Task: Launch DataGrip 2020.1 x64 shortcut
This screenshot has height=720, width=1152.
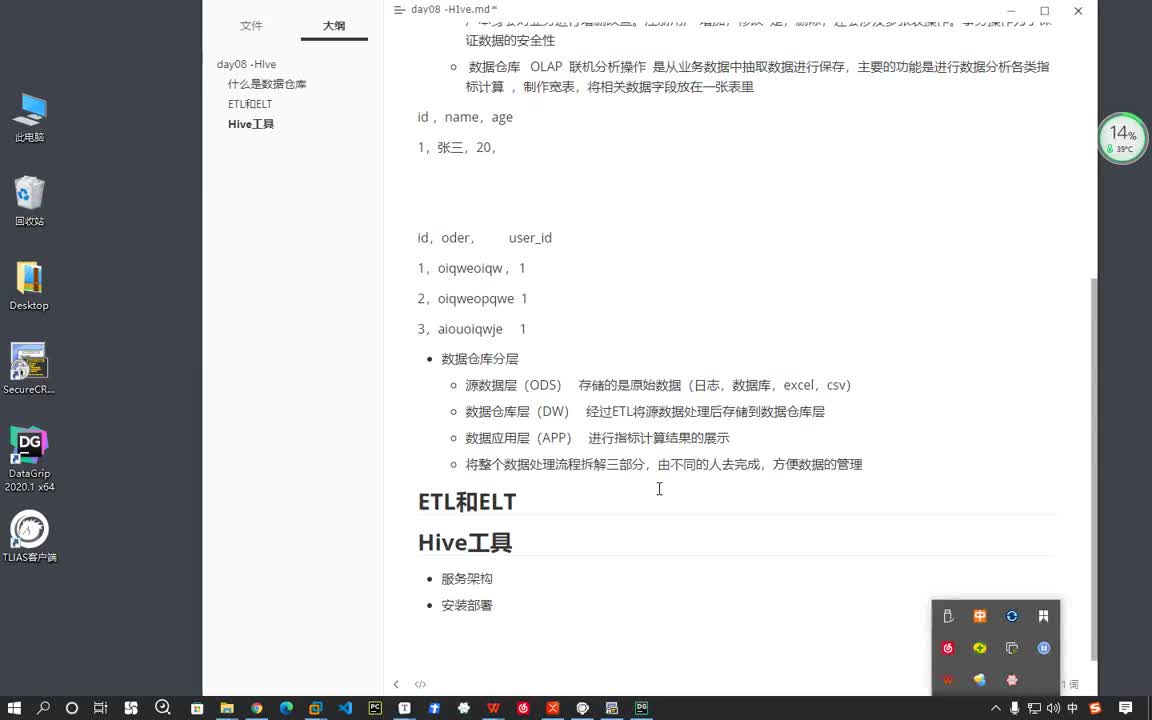Action: tap(29, 458)
